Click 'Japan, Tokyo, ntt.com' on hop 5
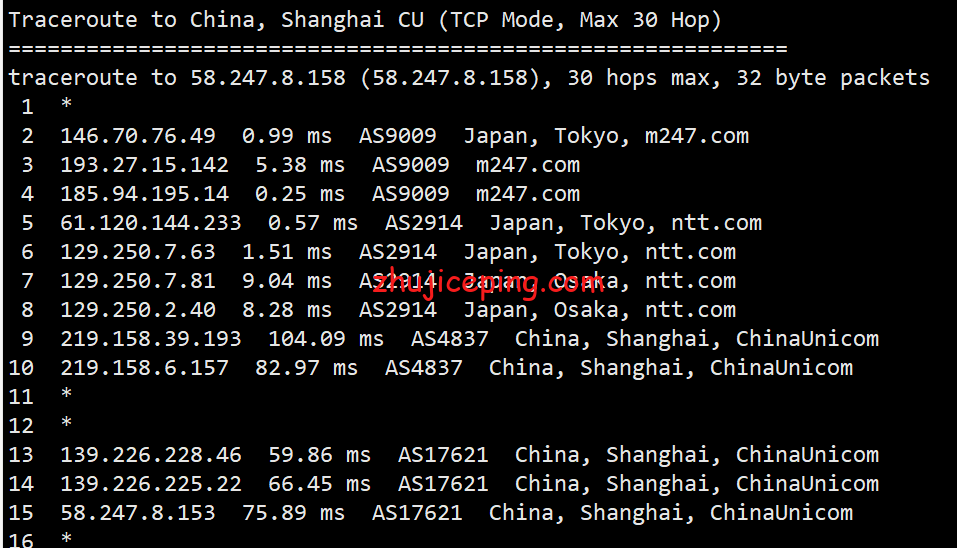This screenshot has height=548, width=957. click(x=626, y=223)
